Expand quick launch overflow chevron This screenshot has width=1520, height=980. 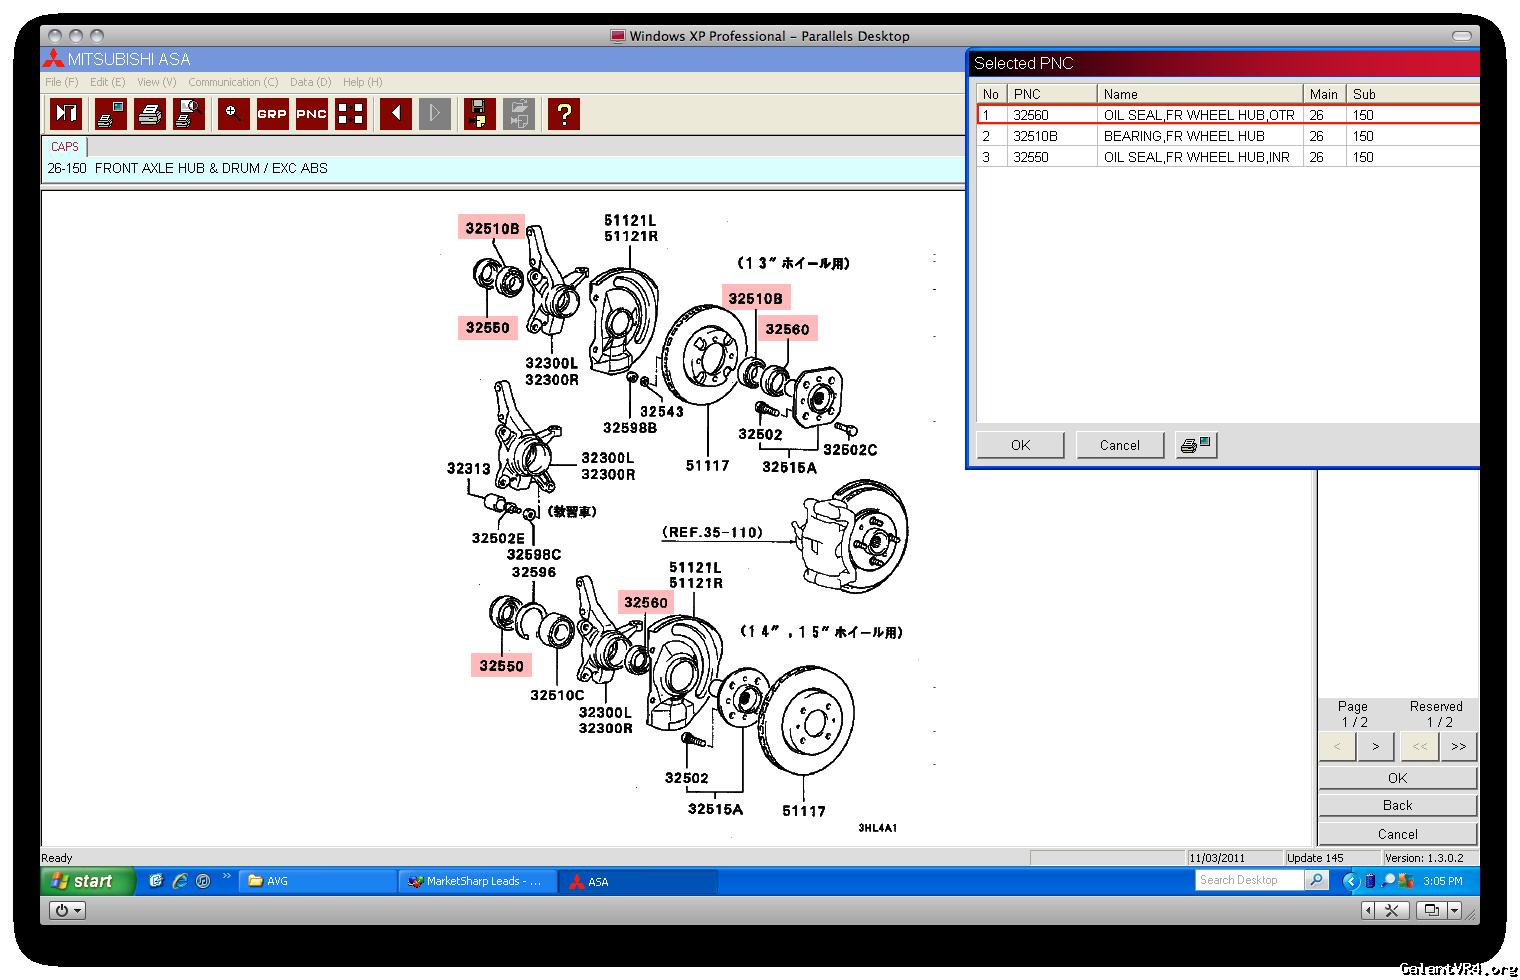pyautogui.click(x=226, y=877)
